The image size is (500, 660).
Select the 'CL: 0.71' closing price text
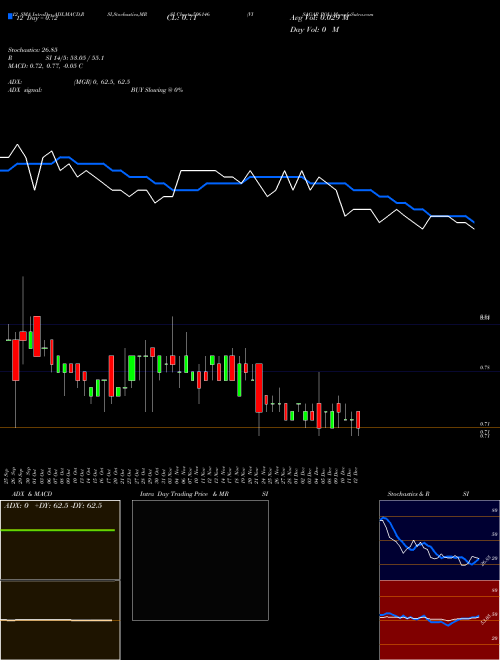click(x=181, y=18)
